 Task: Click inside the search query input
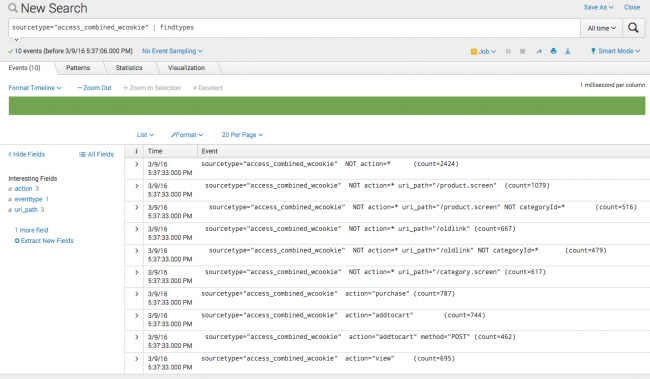point(294,28)
